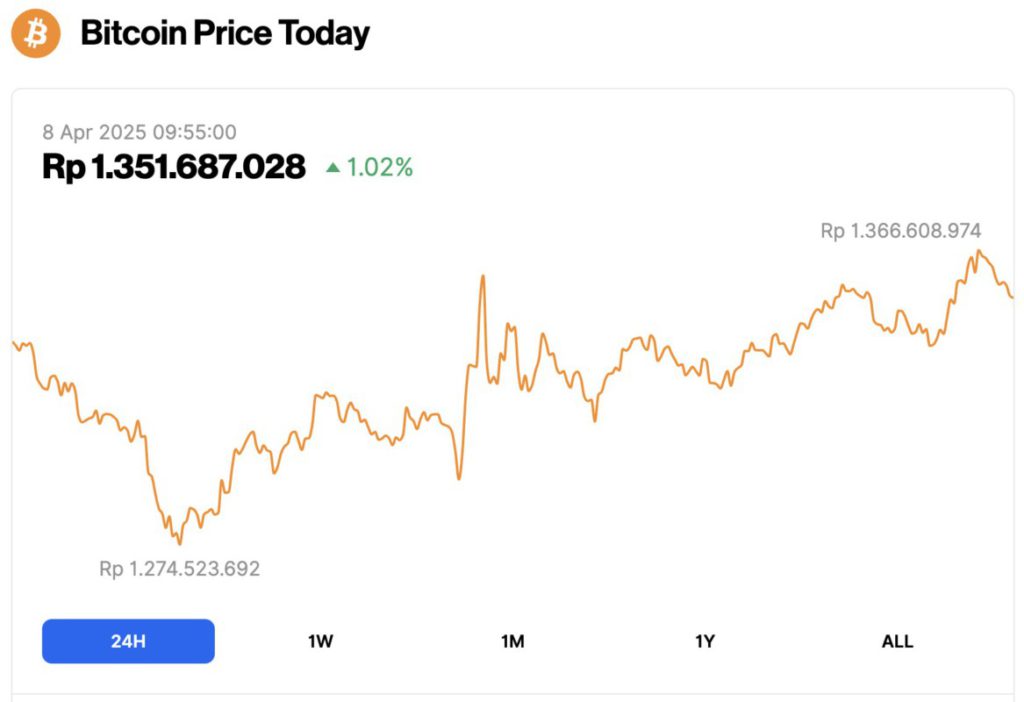Click the Rp currency prefix of the current price
The height and width of the screenshot is (702, 1024).
click(64, 167)
